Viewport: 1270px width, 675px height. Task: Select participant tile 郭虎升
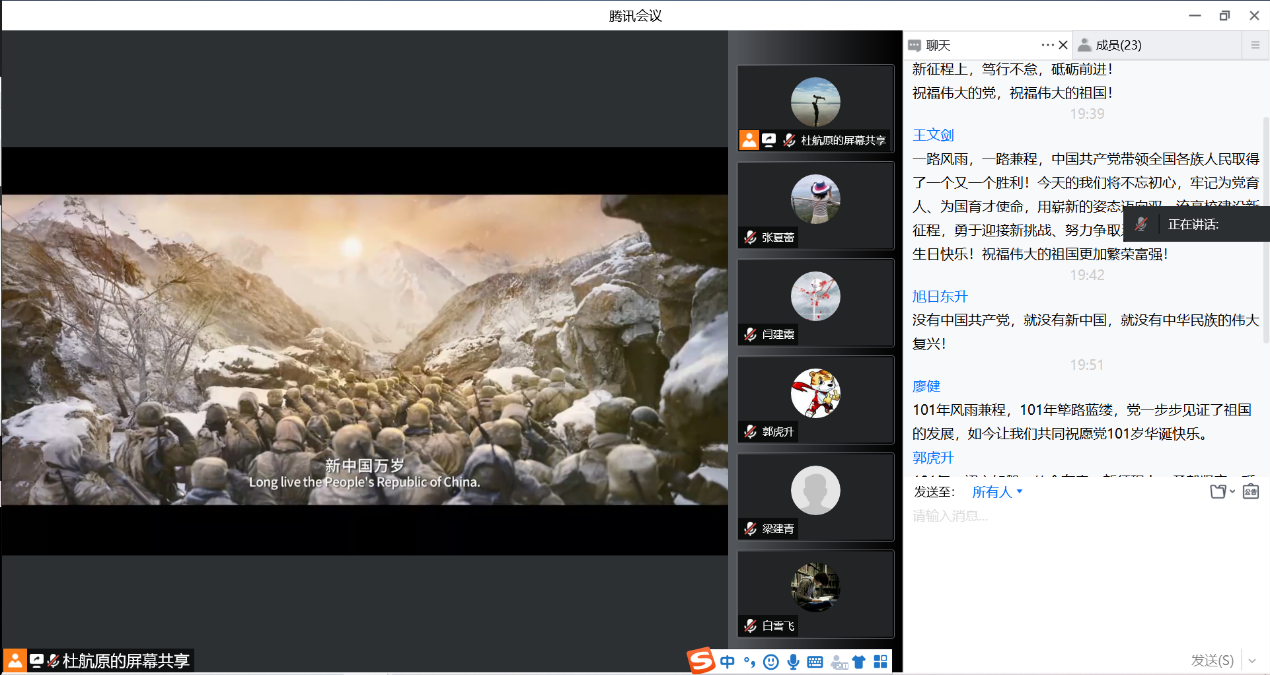click(815, 399)
